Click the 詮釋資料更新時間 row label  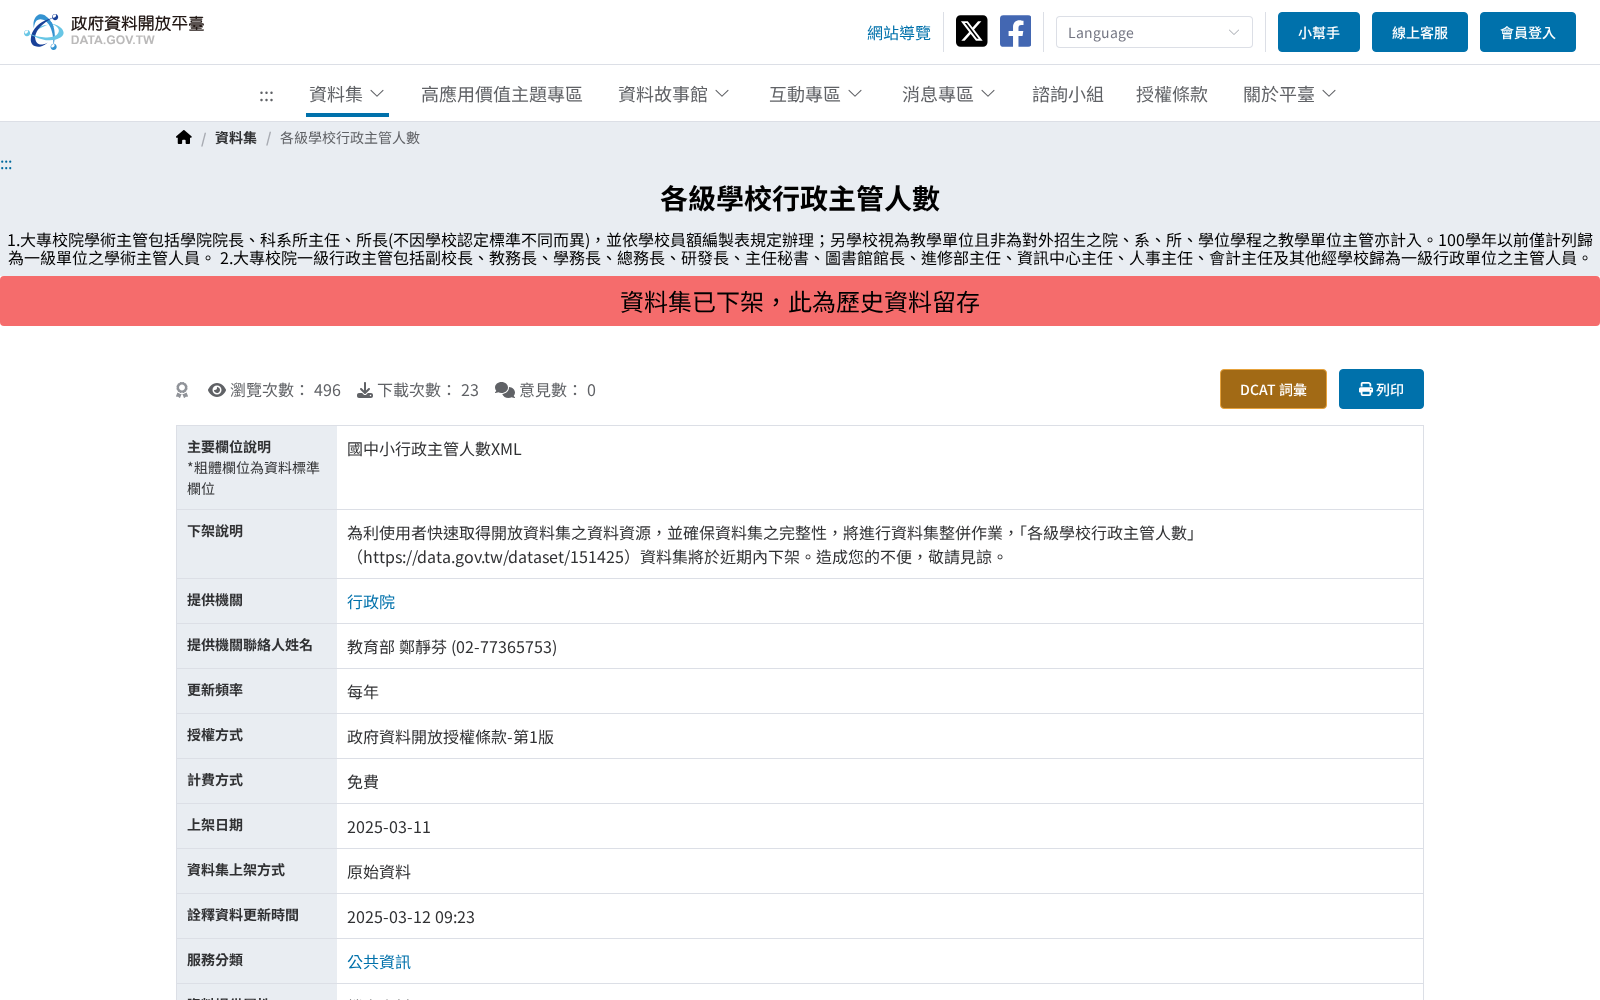[x=243, y=915]
